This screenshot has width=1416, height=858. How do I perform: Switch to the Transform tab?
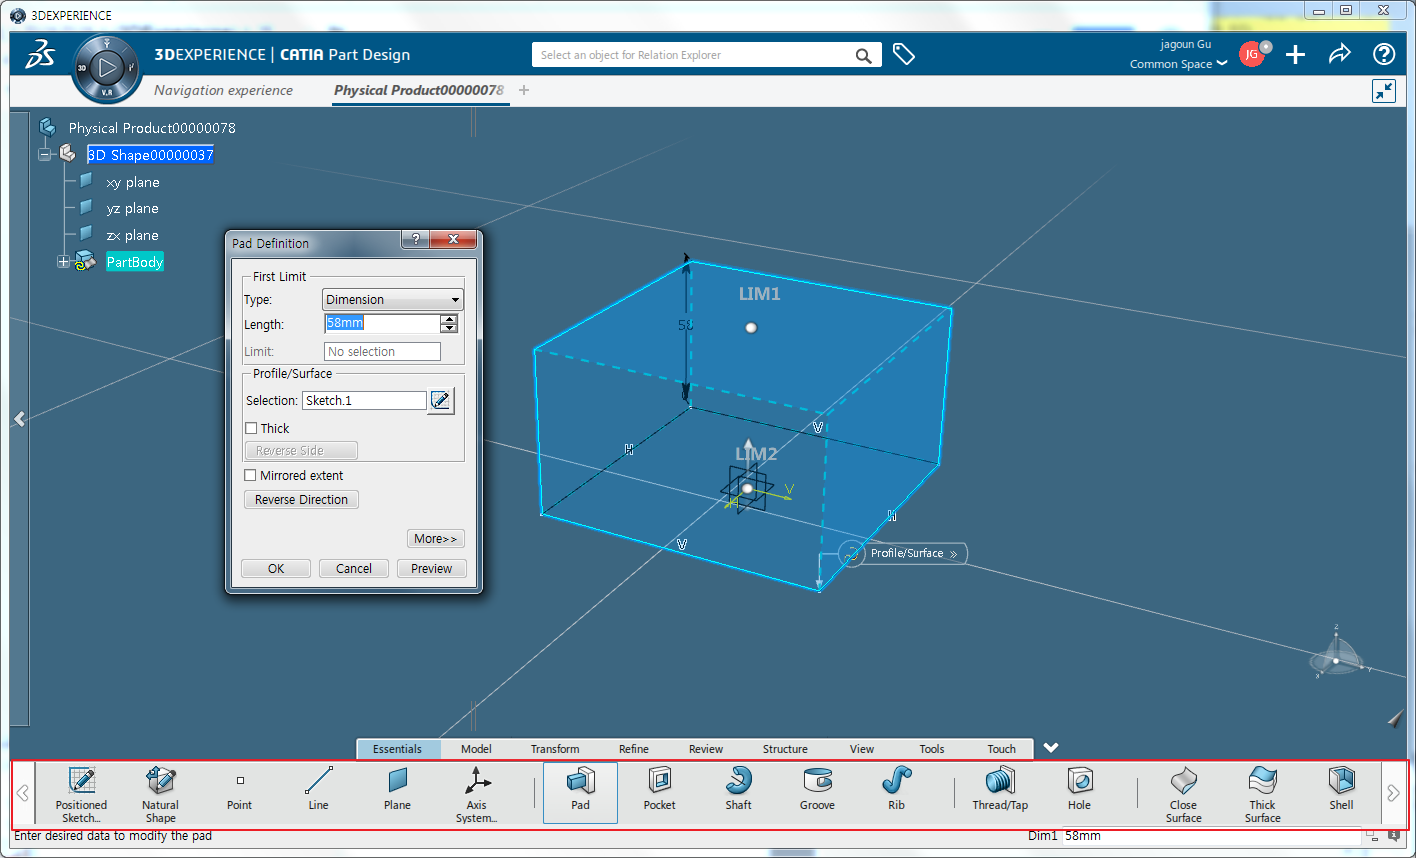coord(555,749)
